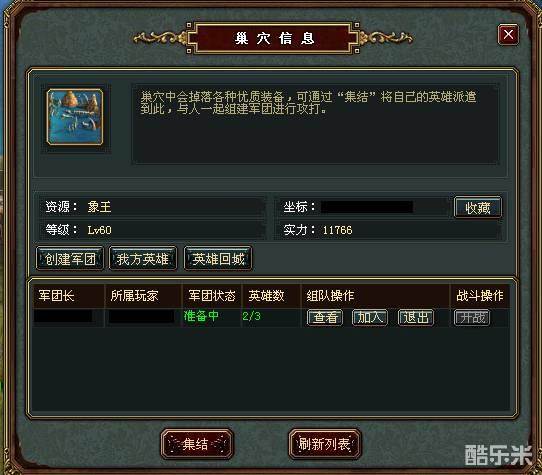The width and height of the screenshot is (542, 475).
Task: Click the 集结 rally button
Action: click(197, 444)
